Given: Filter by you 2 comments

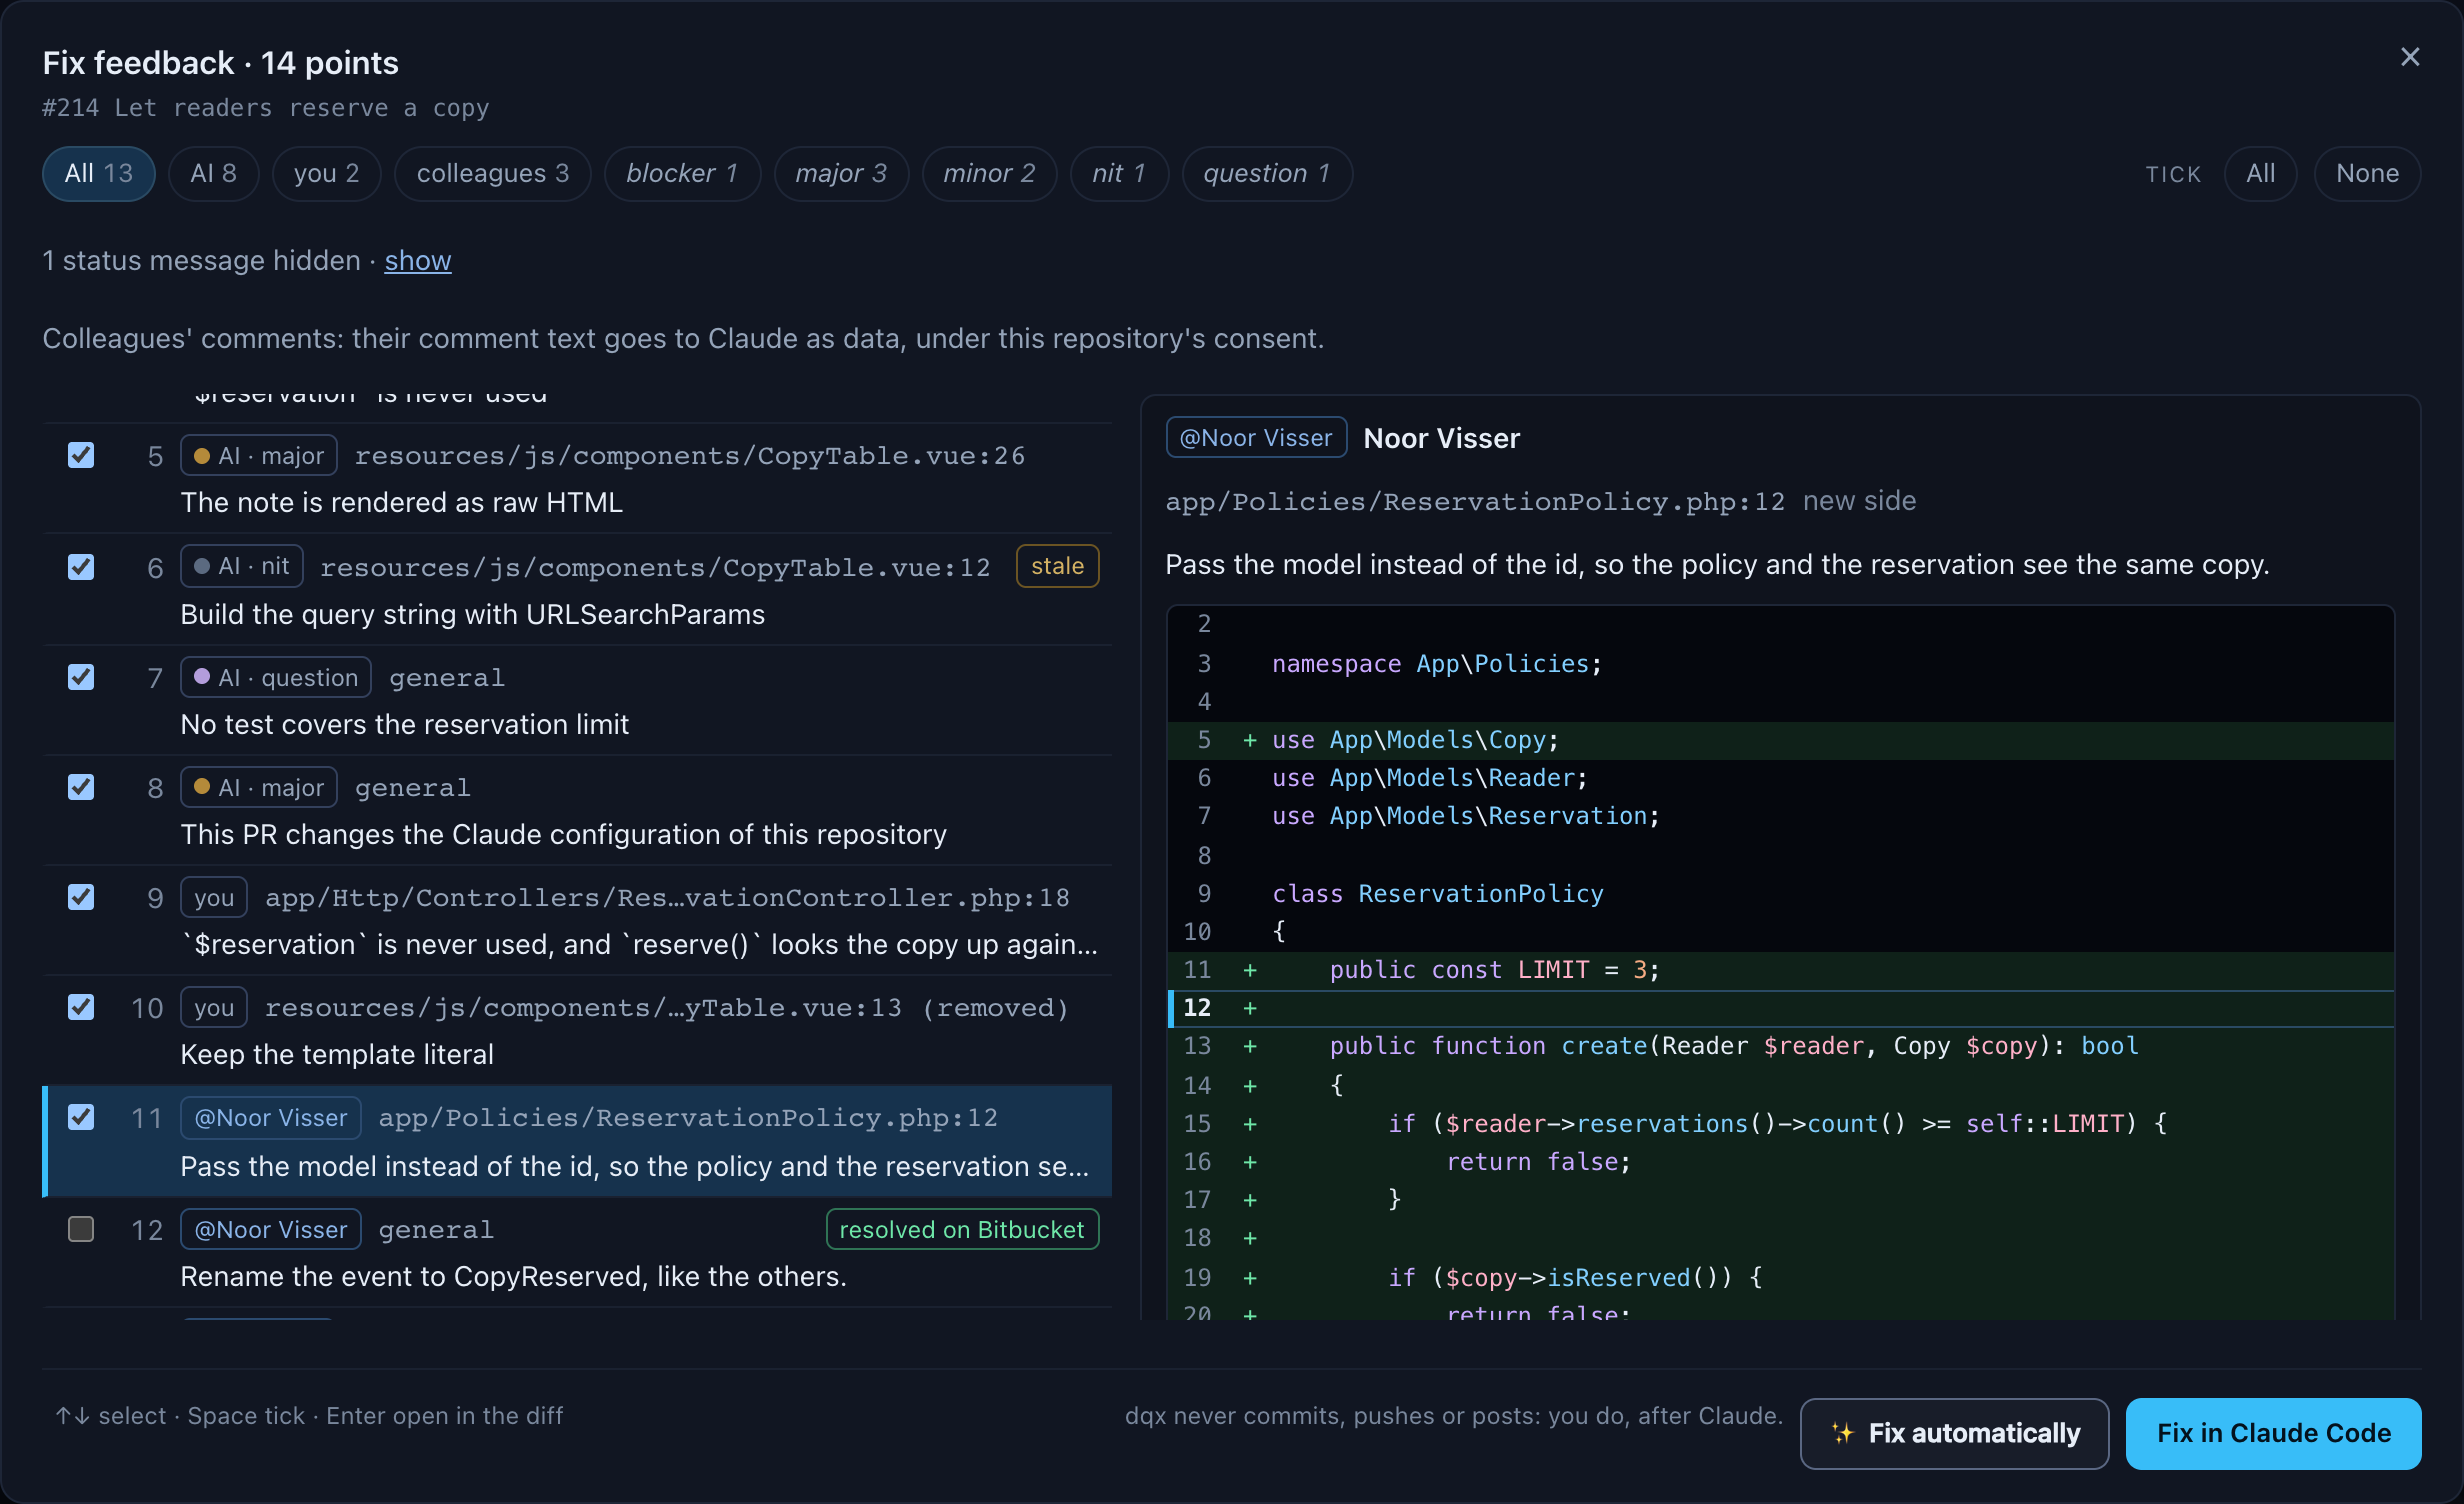Looking at the screenshot, I should (326, 174).
